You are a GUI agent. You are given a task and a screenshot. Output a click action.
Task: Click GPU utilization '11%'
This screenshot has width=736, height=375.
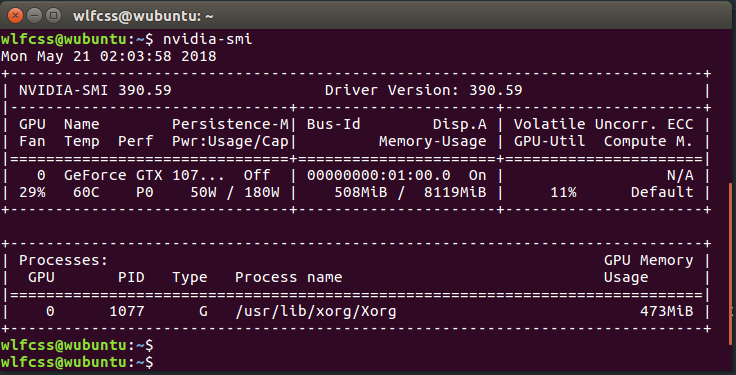563,192
